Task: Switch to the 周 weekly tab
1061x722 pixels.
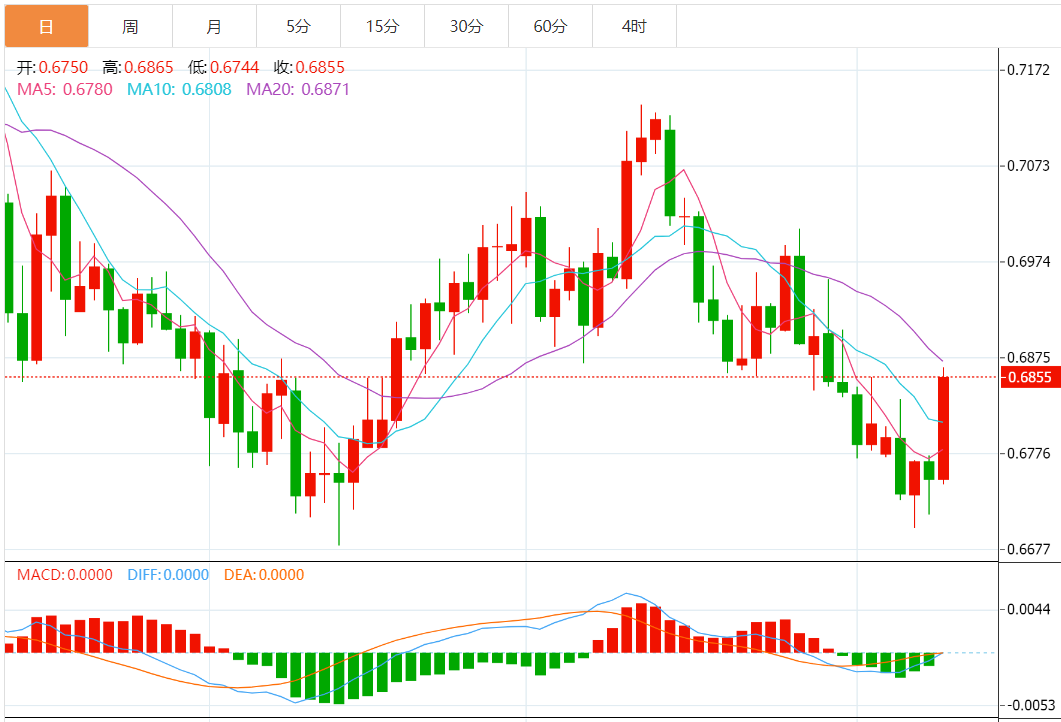Action: (x=131, y=26)
